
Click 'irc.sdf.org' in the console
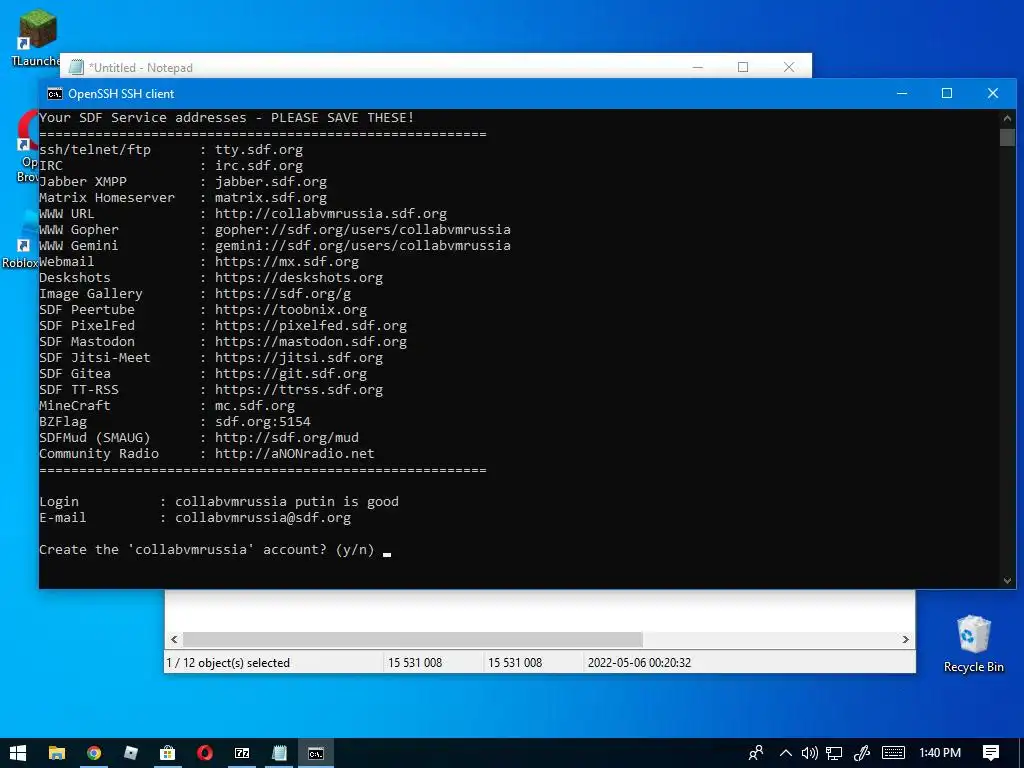(x=259, y=166)
